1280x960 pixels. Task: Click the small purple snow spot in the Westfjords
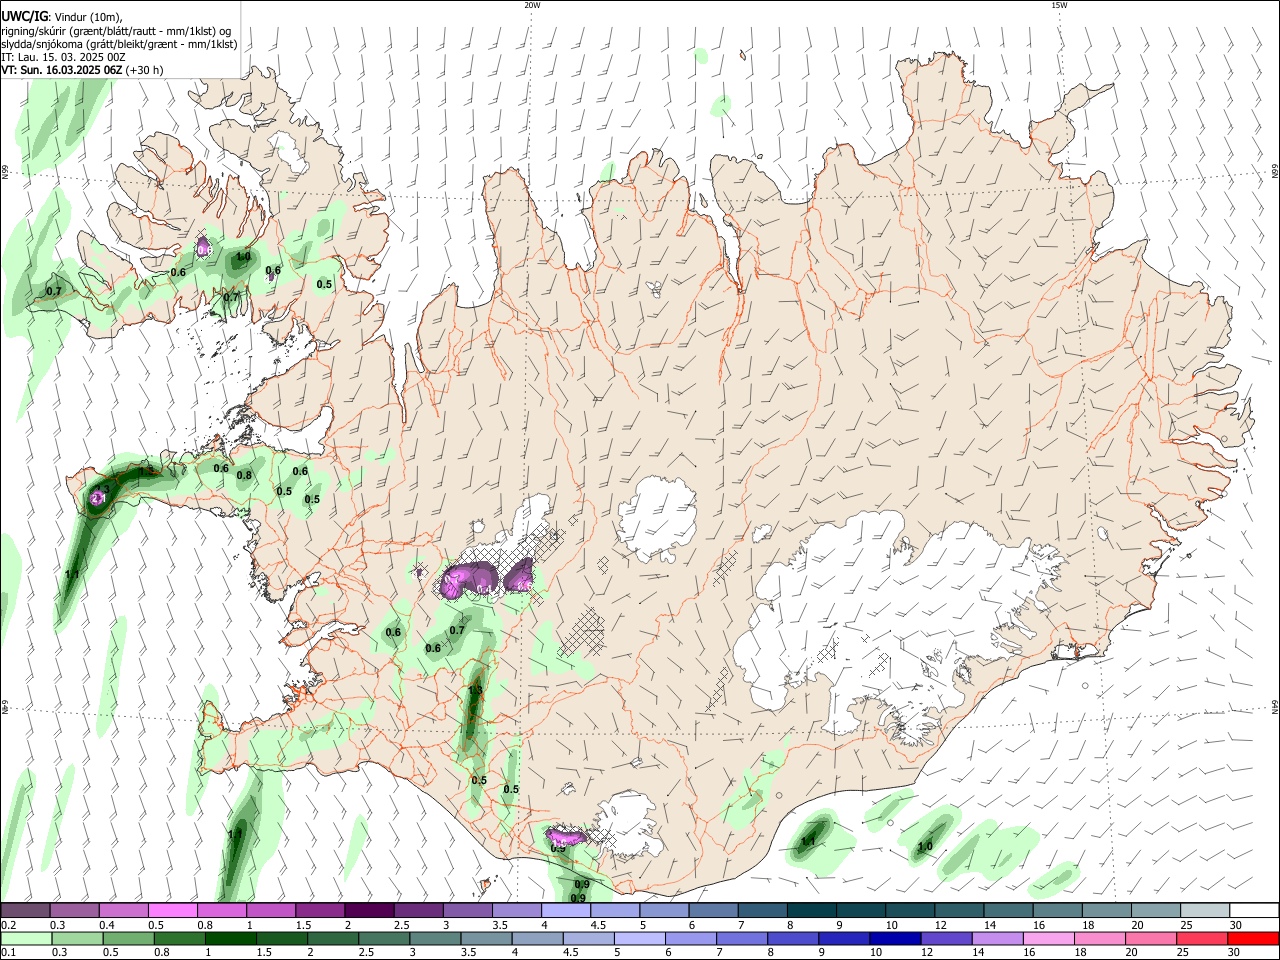(204, 245)
